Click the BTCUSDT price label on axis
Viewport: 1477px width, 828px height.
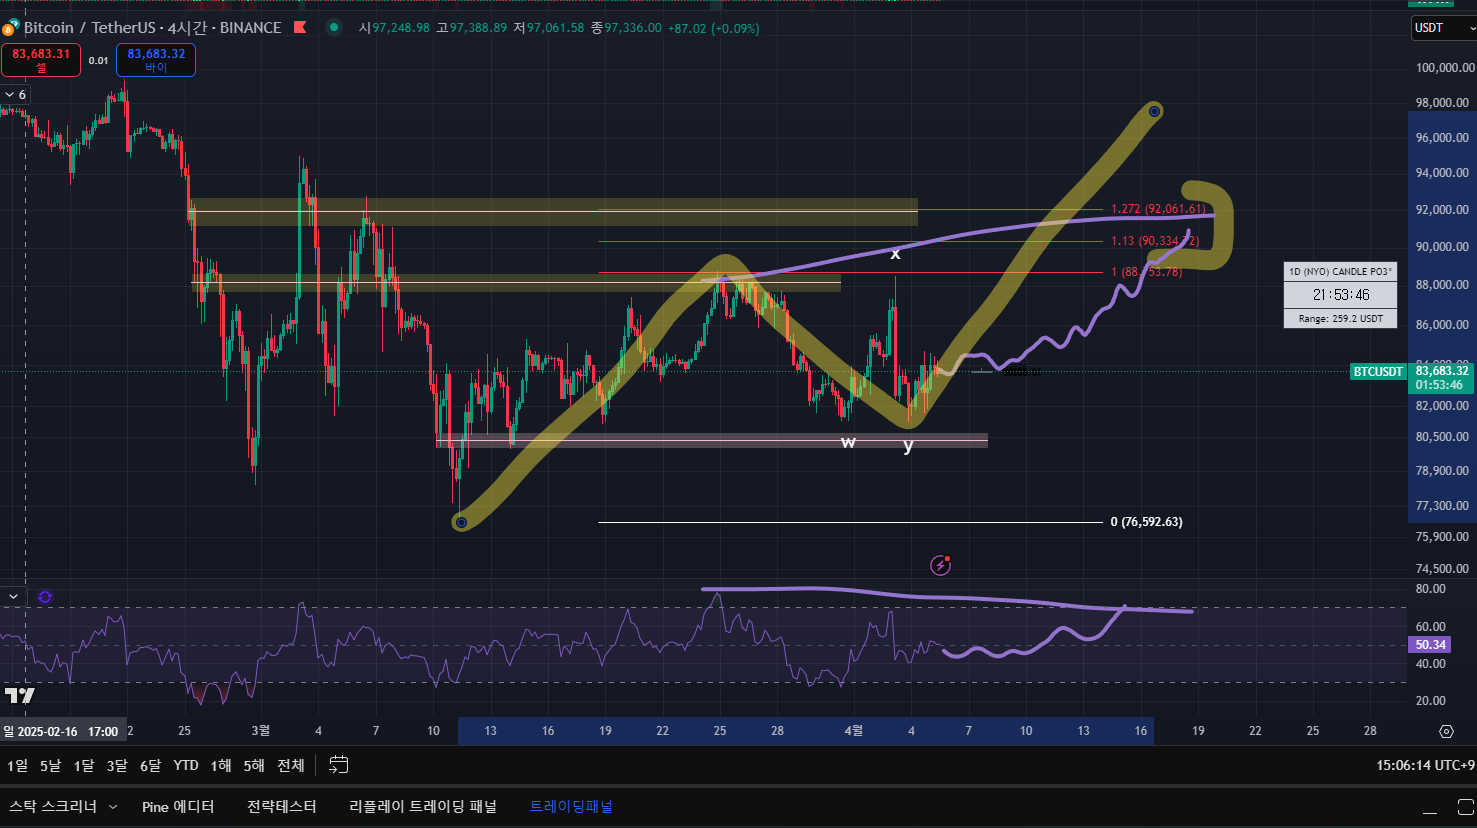(1378, 372)
